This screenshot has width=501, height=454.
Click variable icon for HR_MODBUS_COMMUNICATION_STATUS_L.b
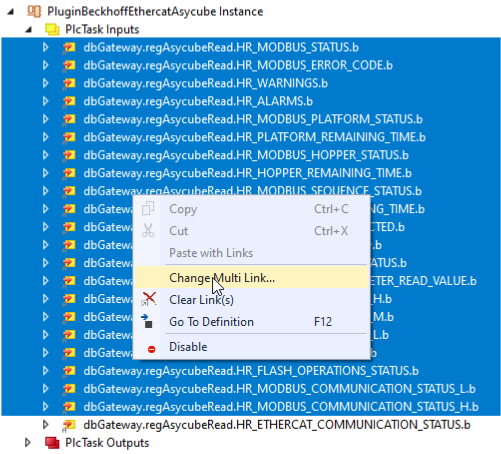(69, 389)
